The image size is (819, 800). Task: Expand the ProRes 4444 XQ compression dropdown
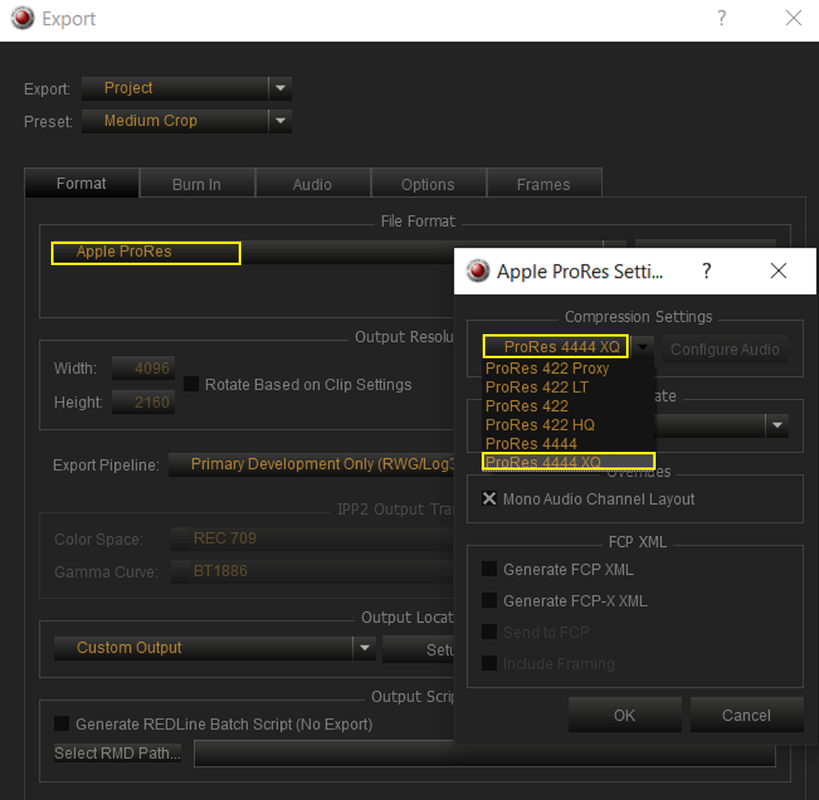(642, 347)
